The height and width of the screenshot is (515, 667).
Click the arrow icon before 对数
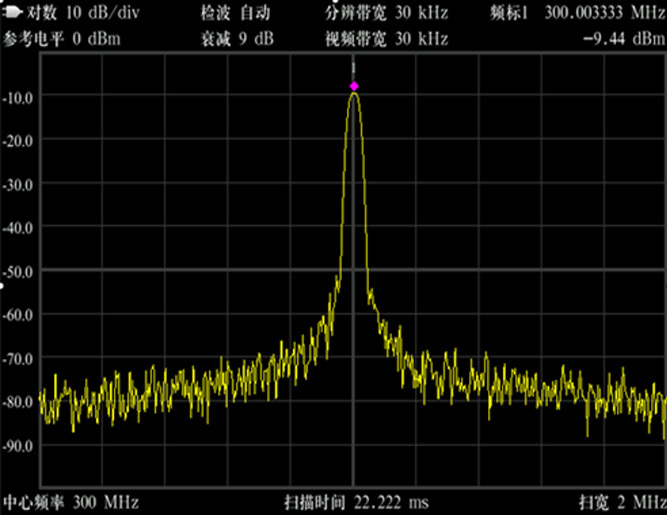point(13,13)
